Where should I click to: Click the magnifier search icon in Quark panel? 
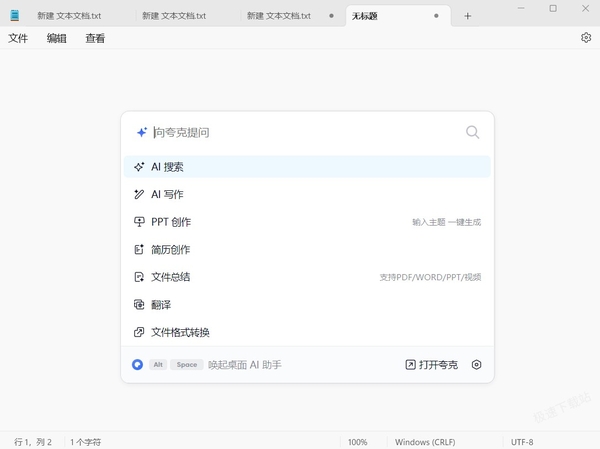472,132
